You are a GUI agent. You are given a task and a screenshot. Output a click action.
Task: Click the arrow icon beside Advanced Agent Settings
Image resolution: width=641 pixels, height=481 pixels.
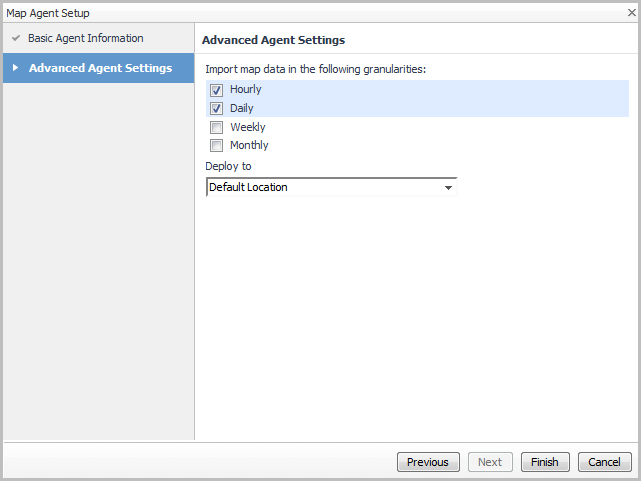(15, 68)
